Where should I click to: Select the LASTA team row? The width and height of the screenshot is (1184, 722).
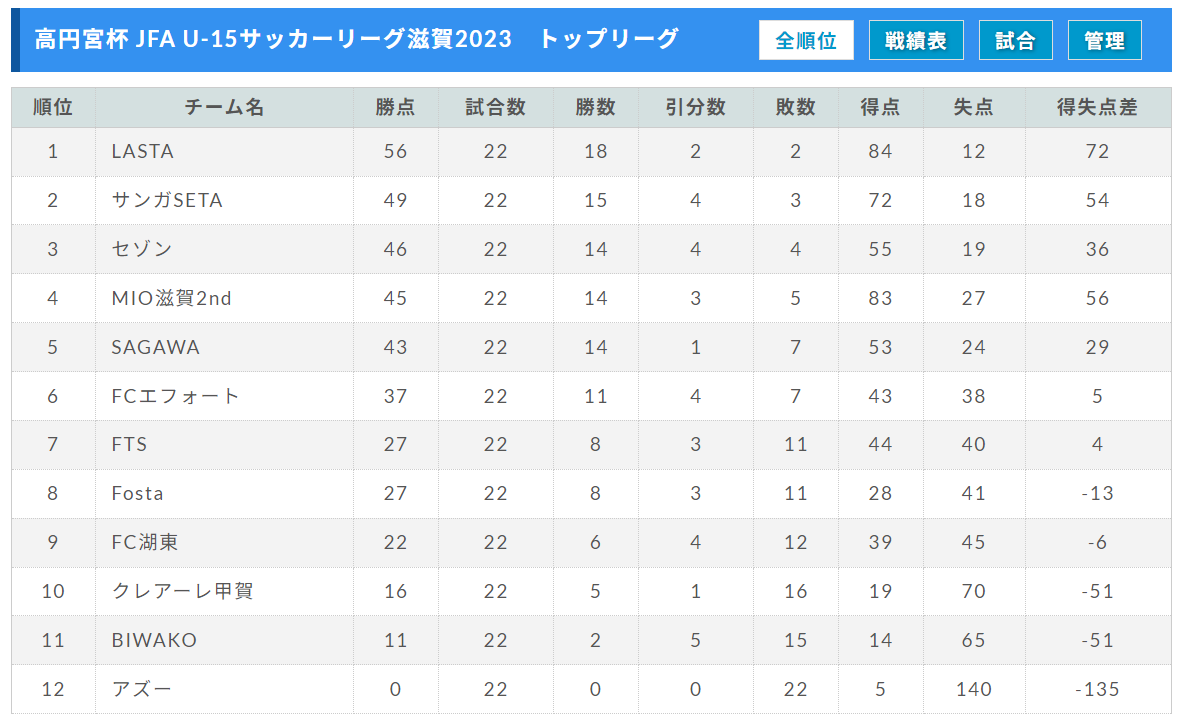pos(591,152)
